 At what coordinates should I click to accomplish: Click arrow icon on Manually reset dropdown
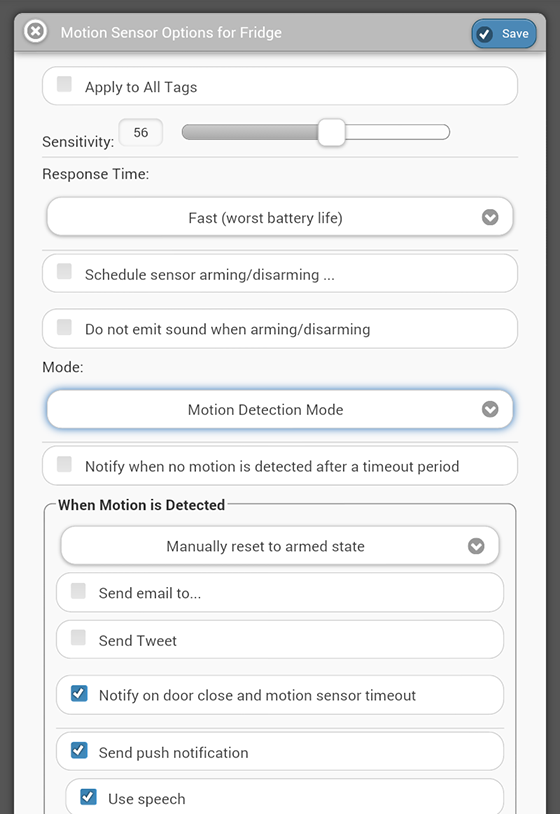pyautogui.click(x=476, y=546)
